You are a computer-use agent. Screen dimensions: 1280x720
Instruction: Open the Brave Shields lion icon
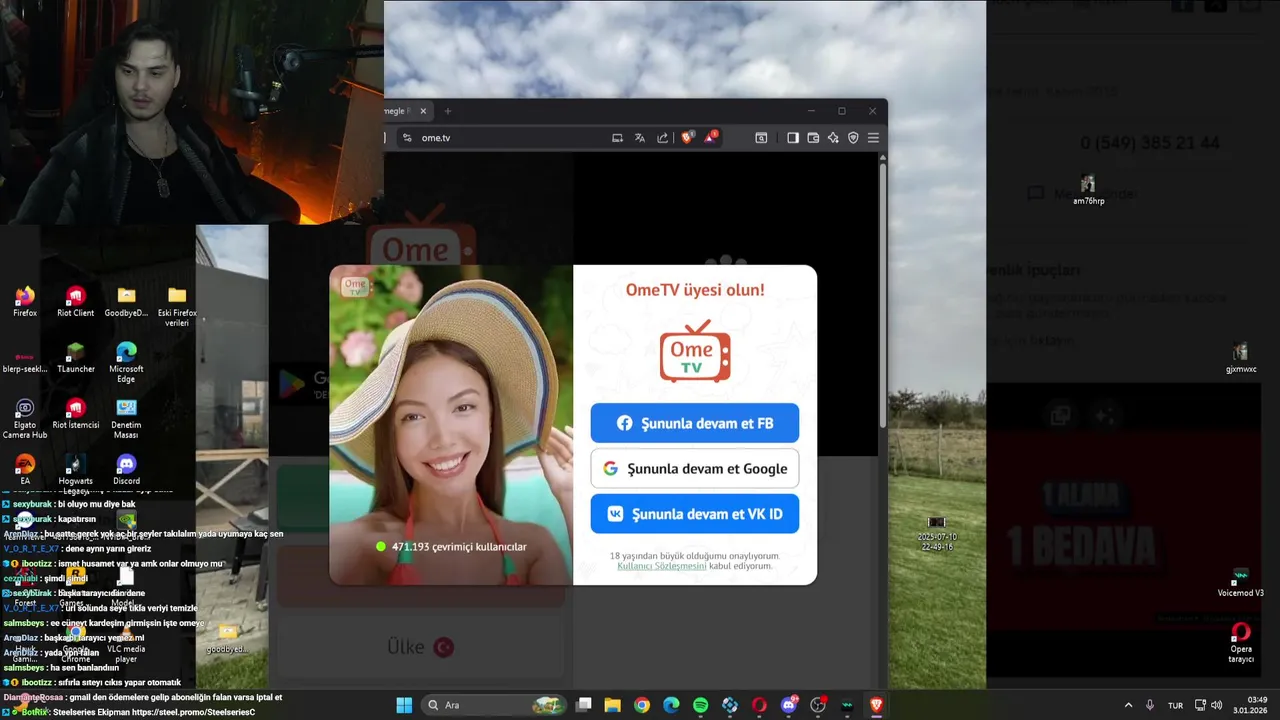pyautogui.click(x=687, y=138)
